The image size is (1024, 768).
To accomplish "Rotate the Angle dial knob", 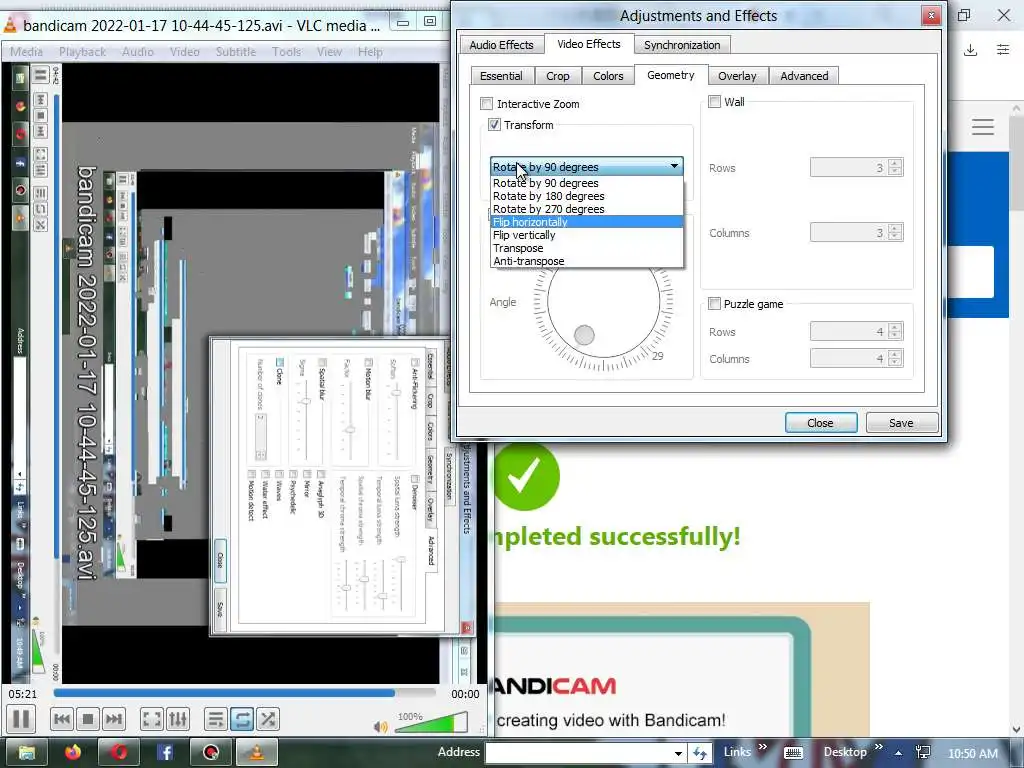I will pos(584,335).
